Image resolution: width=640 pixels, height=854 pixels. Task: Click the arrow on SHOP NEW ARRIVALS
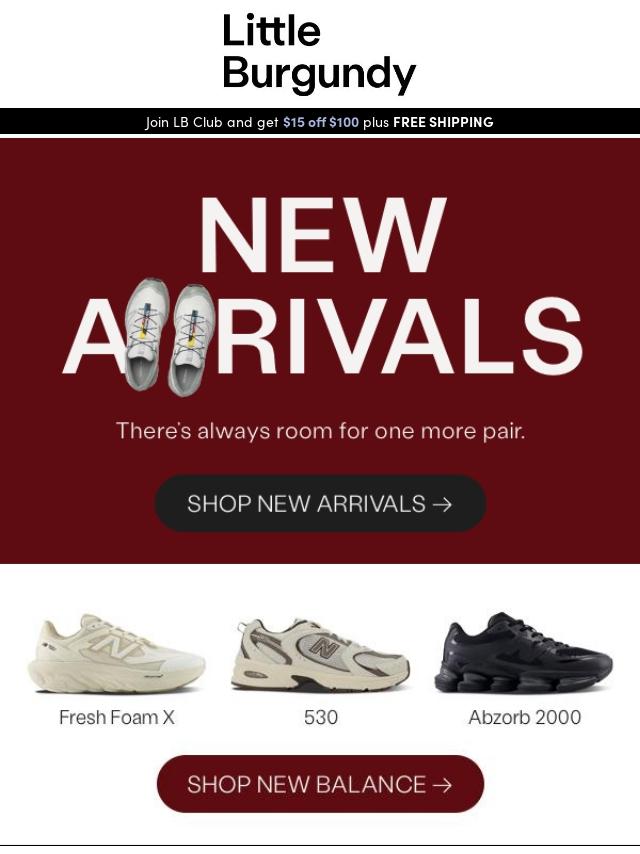442,504
